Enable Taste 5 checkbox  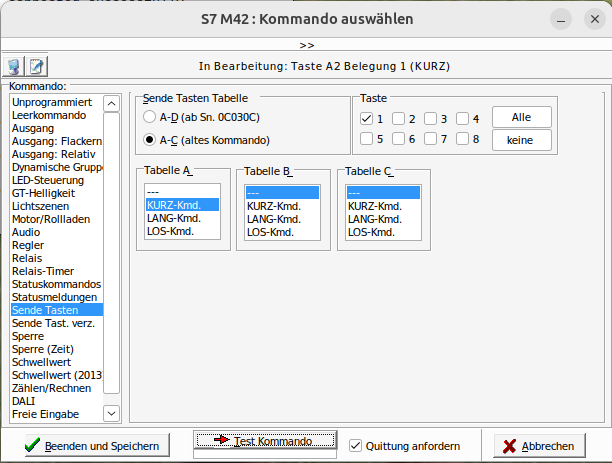(367, 139)
